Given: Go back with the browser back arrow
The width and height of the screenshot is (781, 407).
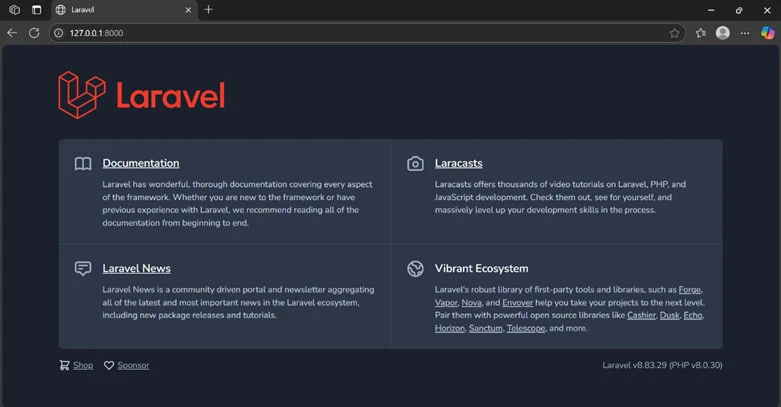Looking at the screenshot, I should [x=12, y=33].
